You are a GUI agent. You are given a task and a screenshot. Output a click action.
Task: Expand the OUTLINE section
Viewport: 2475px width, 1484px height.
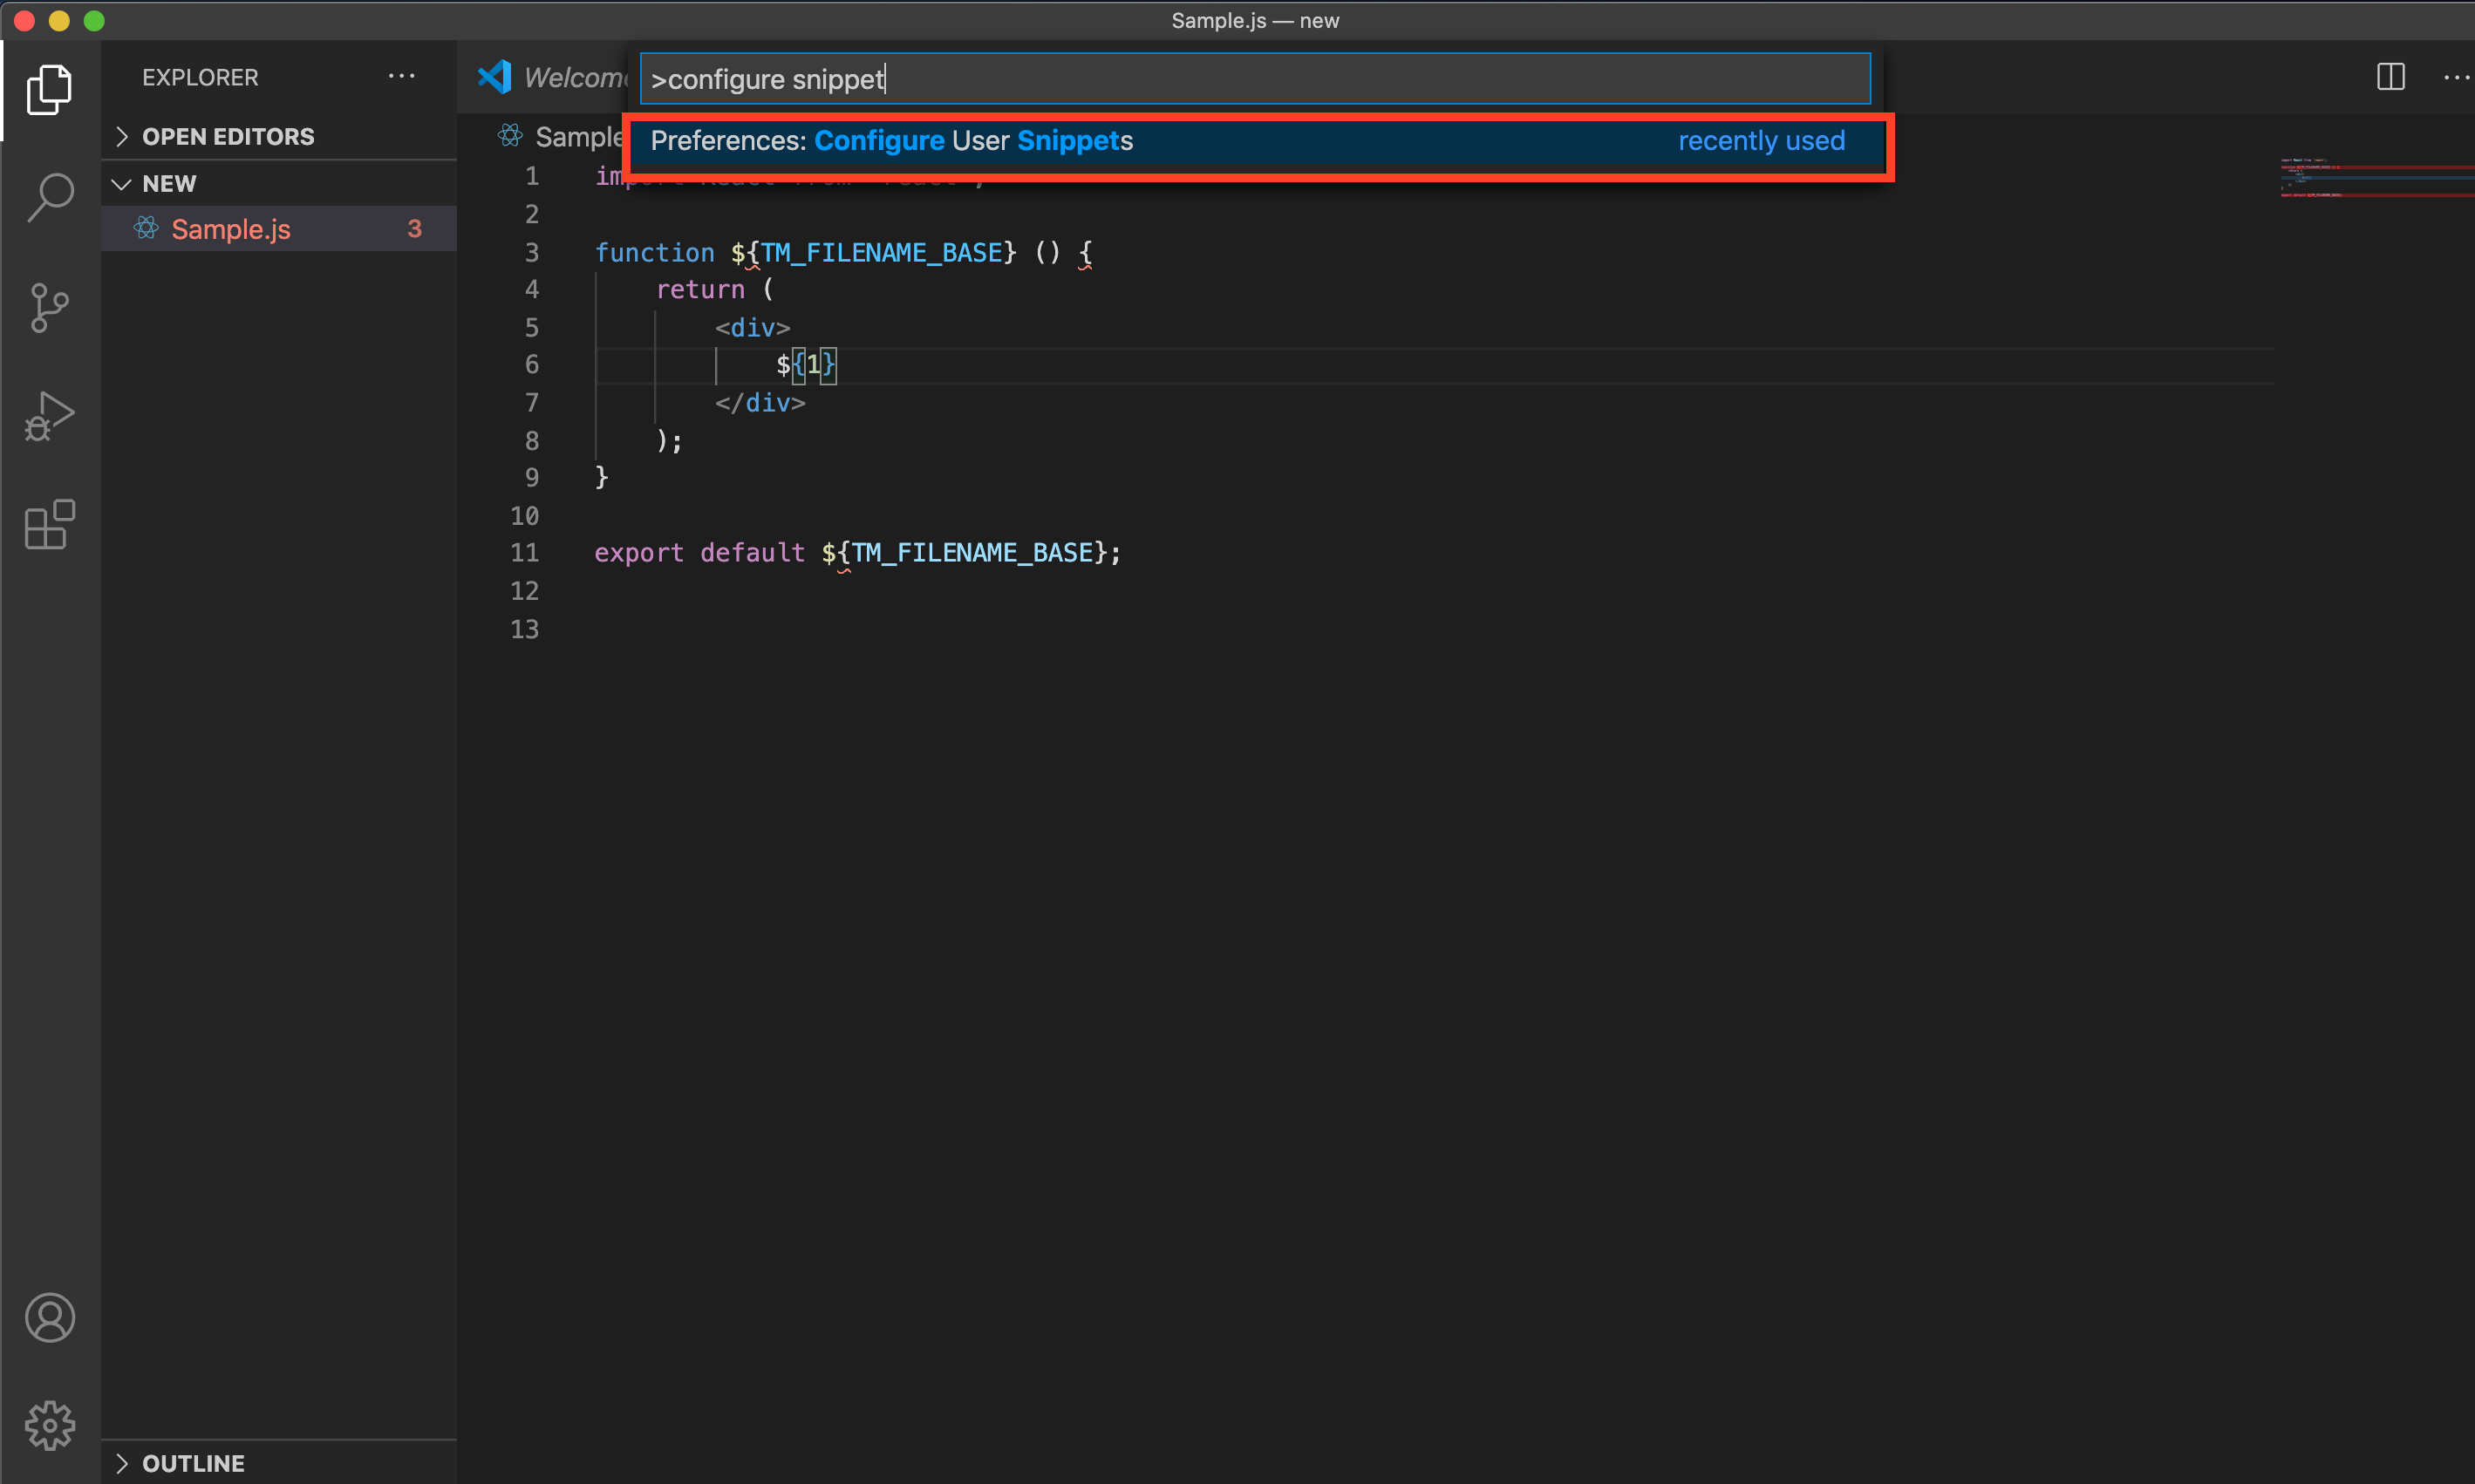[x=122, y=1462]
